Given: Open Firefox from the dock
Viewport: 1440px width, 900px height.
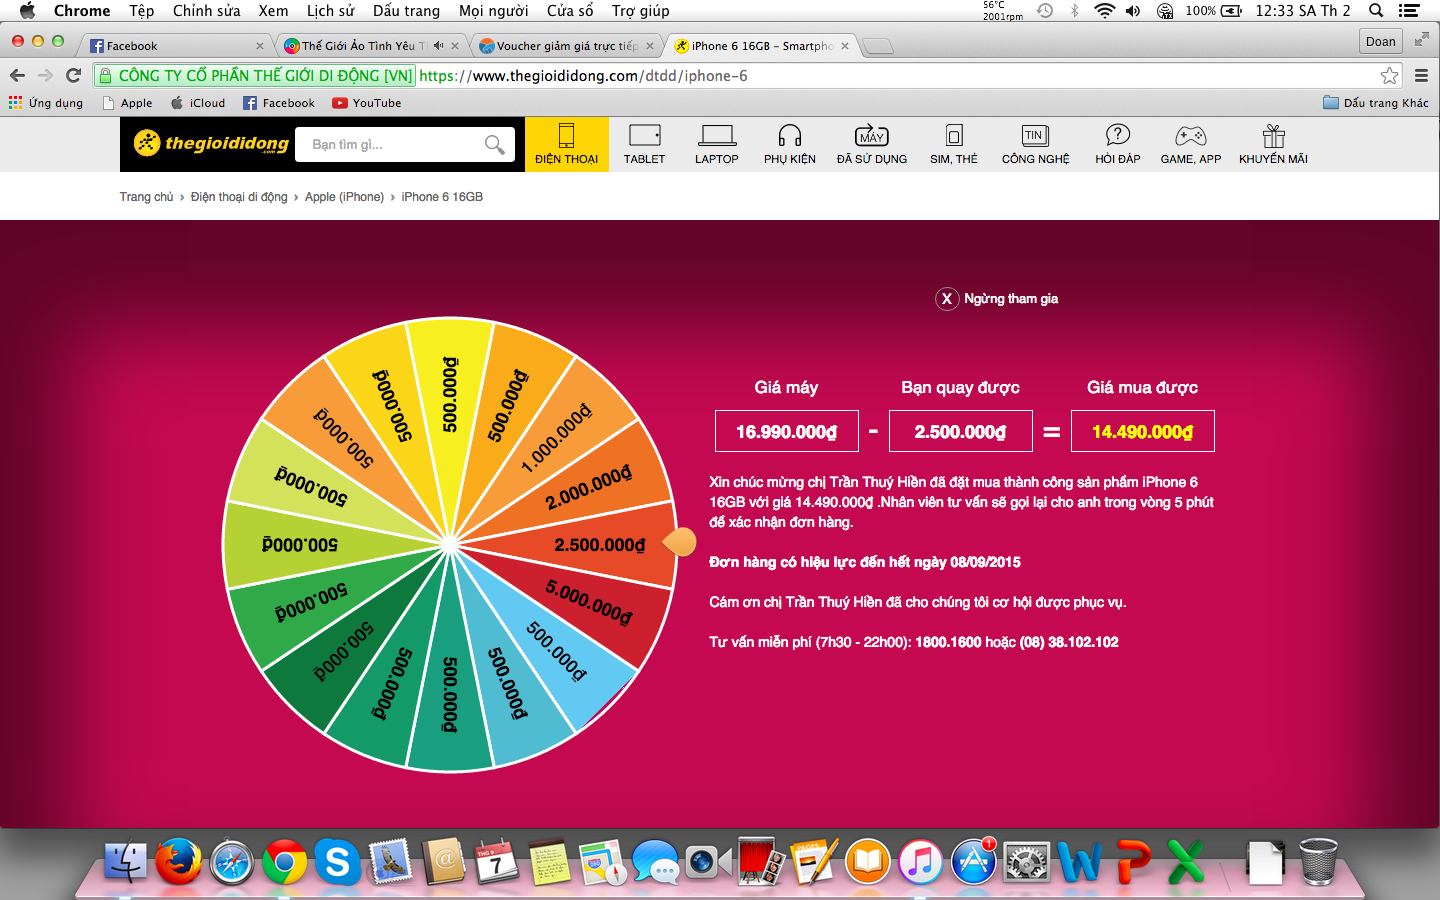Looking at the screenshot, I should pyautogui.click(x=178, y=861).
